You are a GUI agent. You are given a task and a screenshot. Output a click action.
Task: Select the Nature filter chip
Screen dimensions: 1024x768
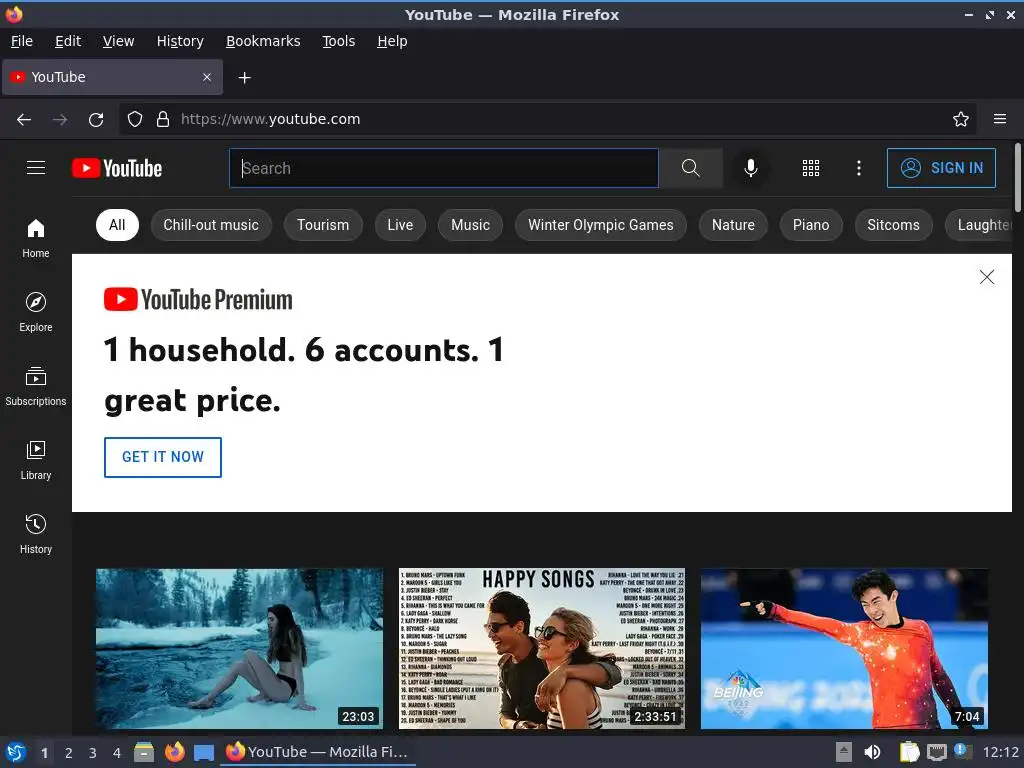(x=733, y=225)
